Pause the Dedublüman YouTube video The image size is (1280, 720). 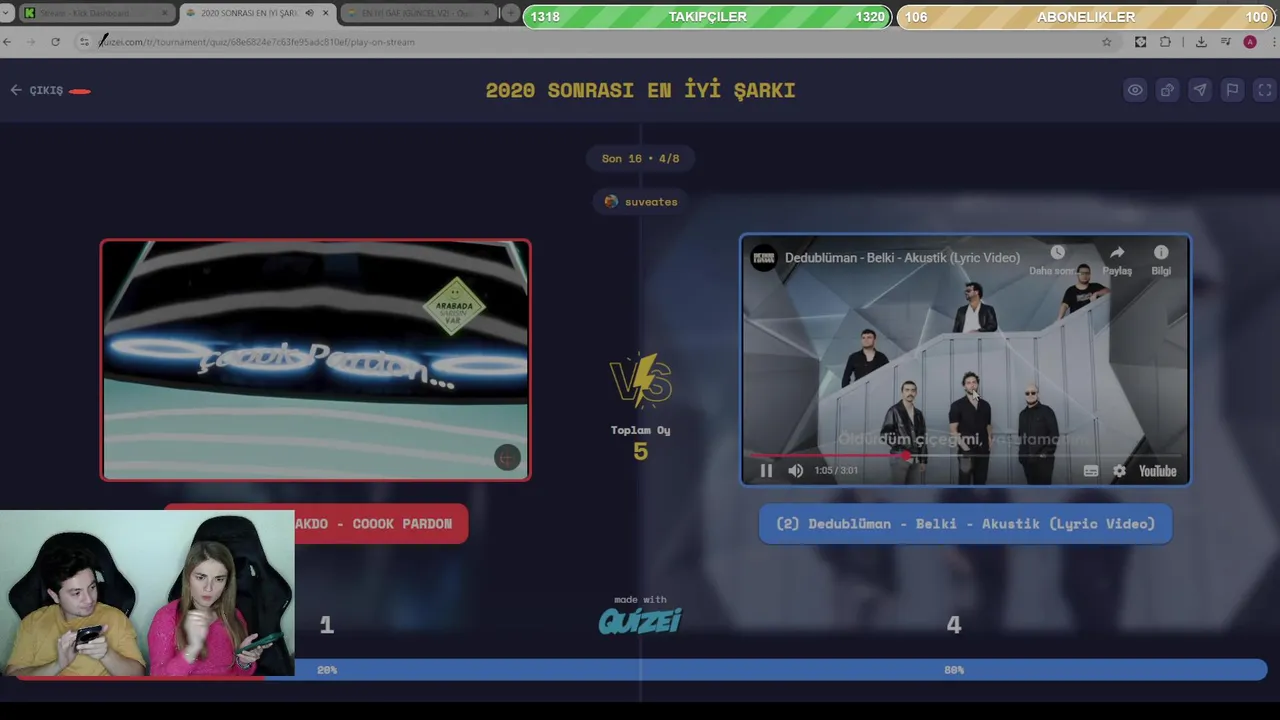(x=766, y=471)
